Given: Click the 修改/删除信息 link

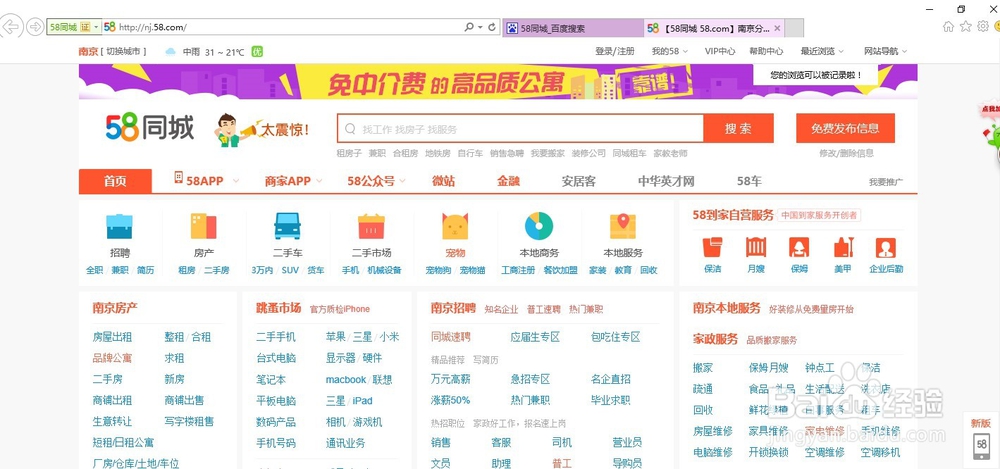Looking at the screenshot, I should (846, 153).
